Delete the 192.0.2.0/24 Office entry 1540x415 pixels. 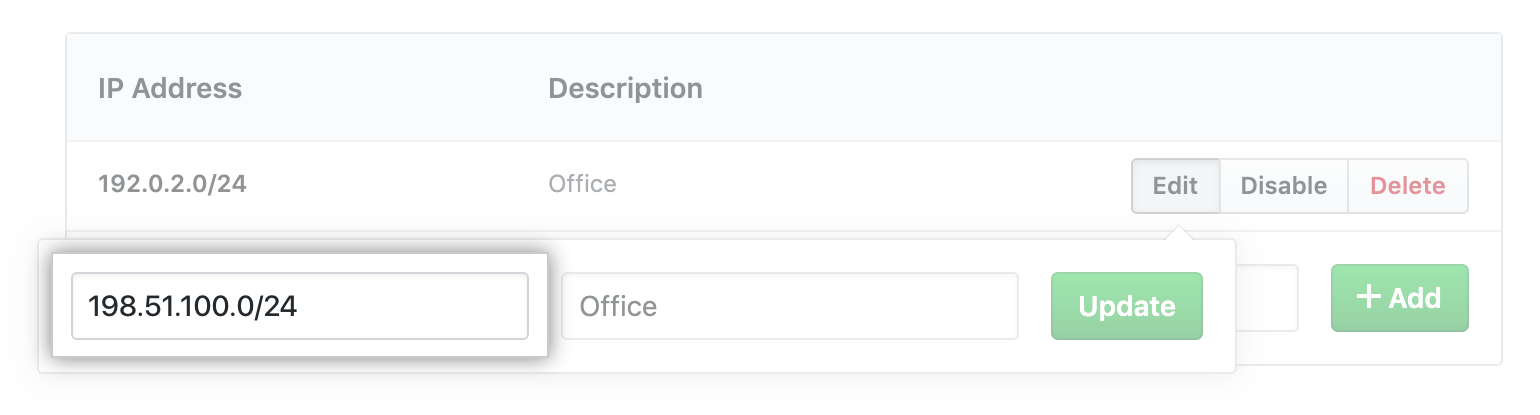1407,186
